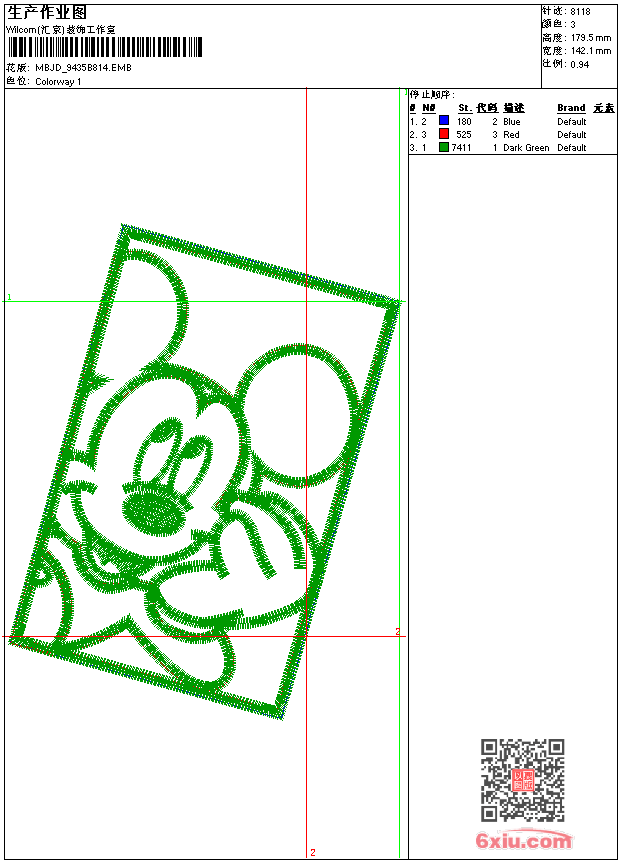
Task: Select the title text '生产作业图'
Action: (x=46, y=13)
